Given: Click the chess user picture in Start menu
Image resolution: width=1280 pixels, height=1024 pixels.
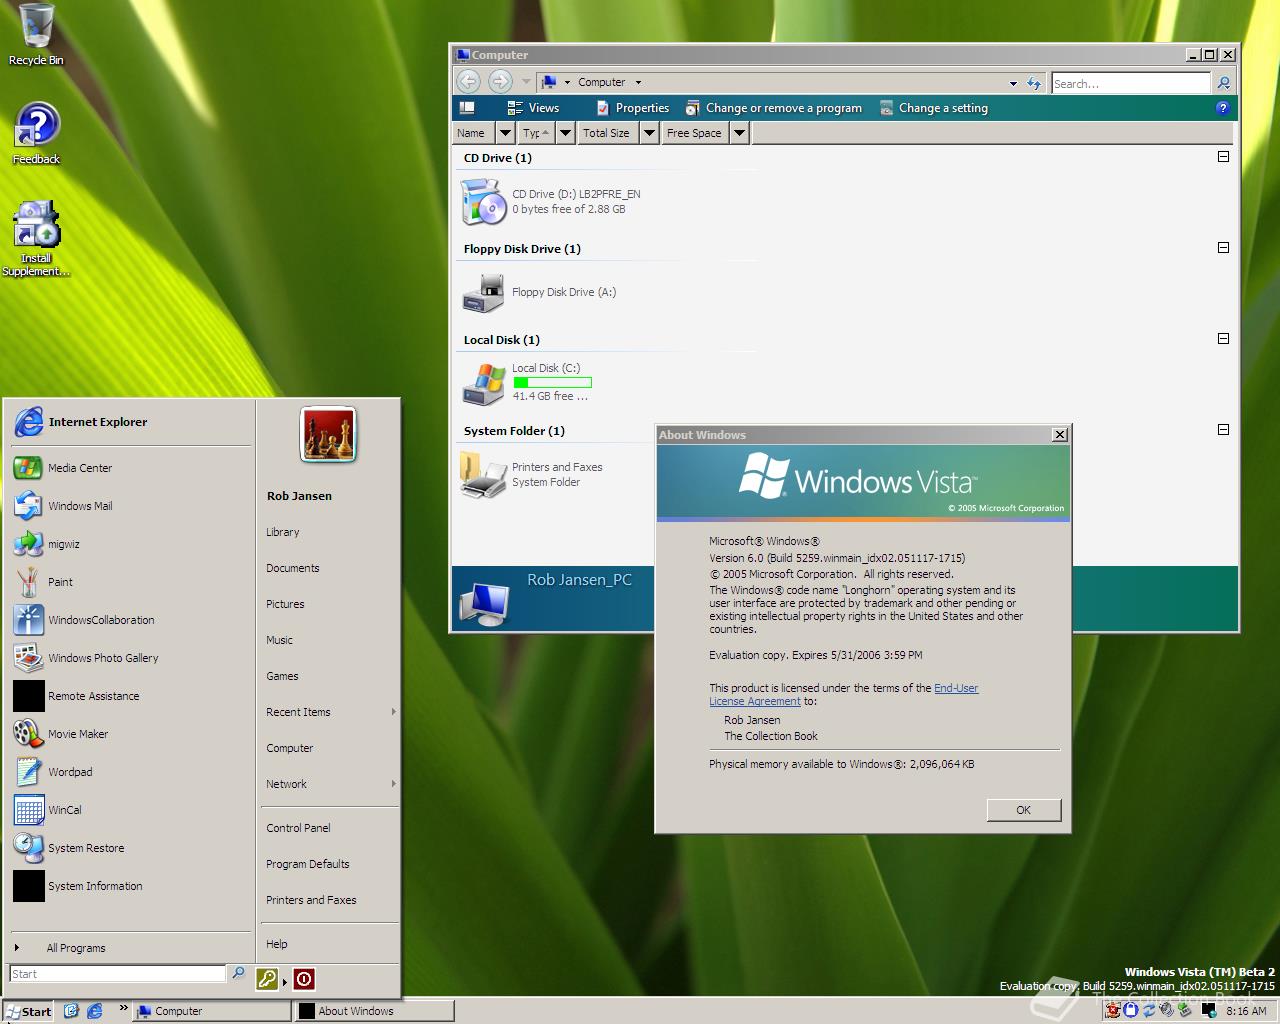Looking at the screenshot, I should (328, 435).
